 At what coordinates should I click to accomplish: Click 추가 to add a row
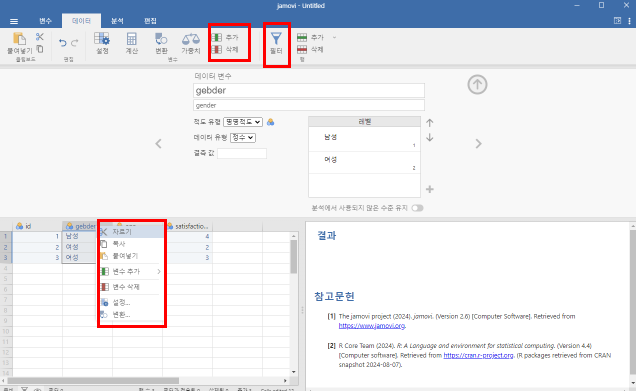click(x=311, y=37)
